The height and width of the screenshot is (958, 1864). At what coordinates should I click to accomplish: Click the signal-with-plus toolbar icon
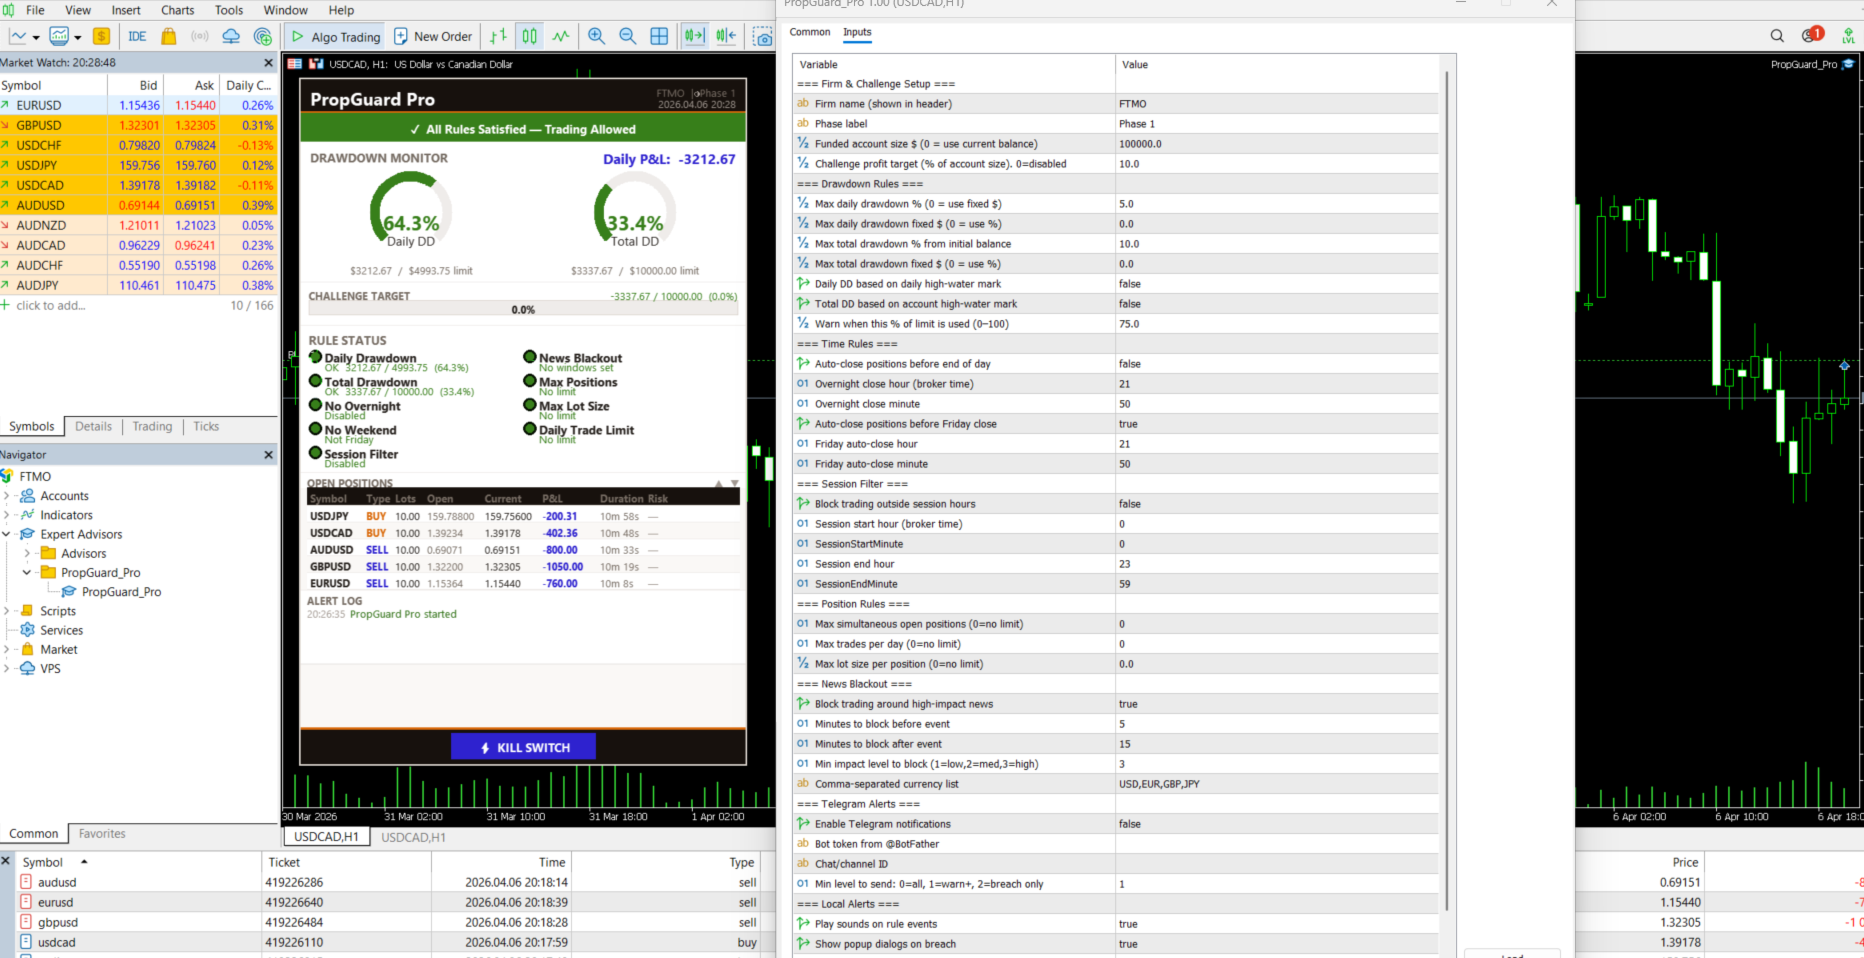pos(263,36)
